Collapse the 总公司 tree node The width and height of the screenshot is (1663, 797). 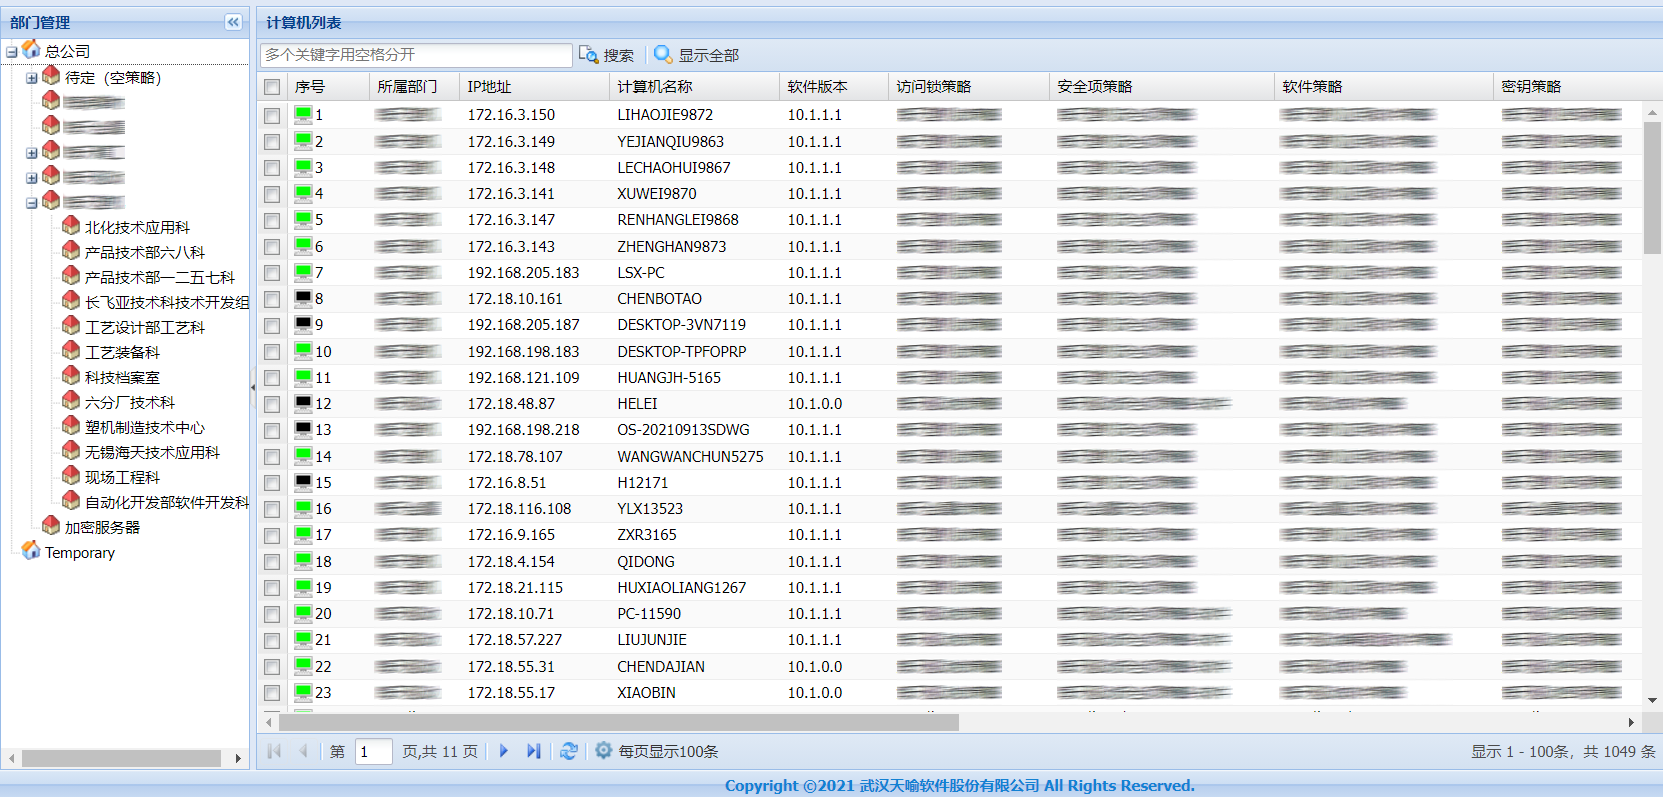[12, 52]
